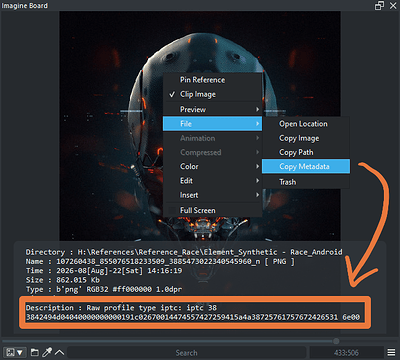Click the 'Size : 862.015 Kb' text
The width and height of the screenshot is (400, 360).
click(63, 280)
